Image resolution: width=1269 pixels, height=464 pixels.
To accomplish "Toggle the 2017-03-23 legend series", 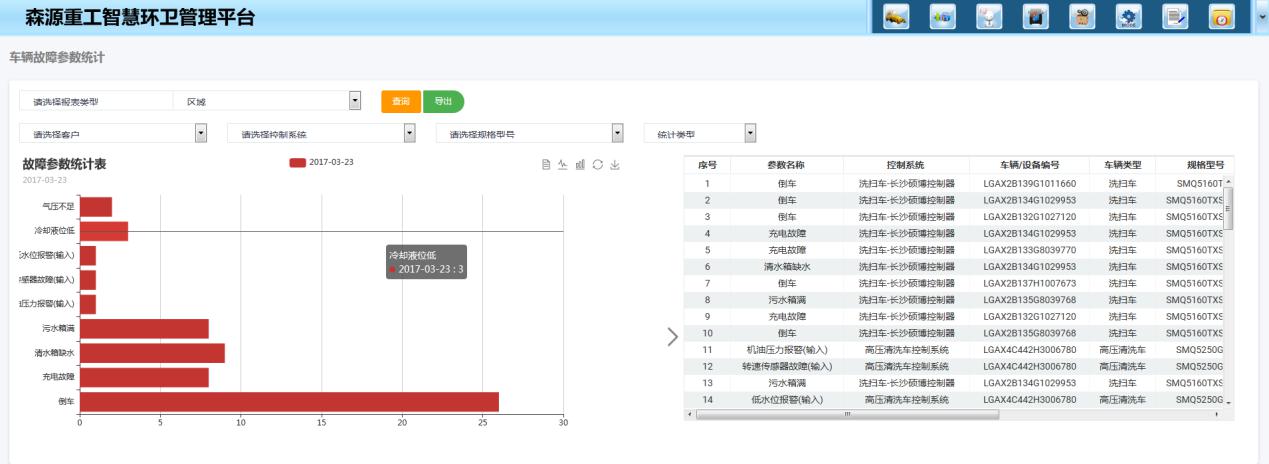I will click(321, 162).
